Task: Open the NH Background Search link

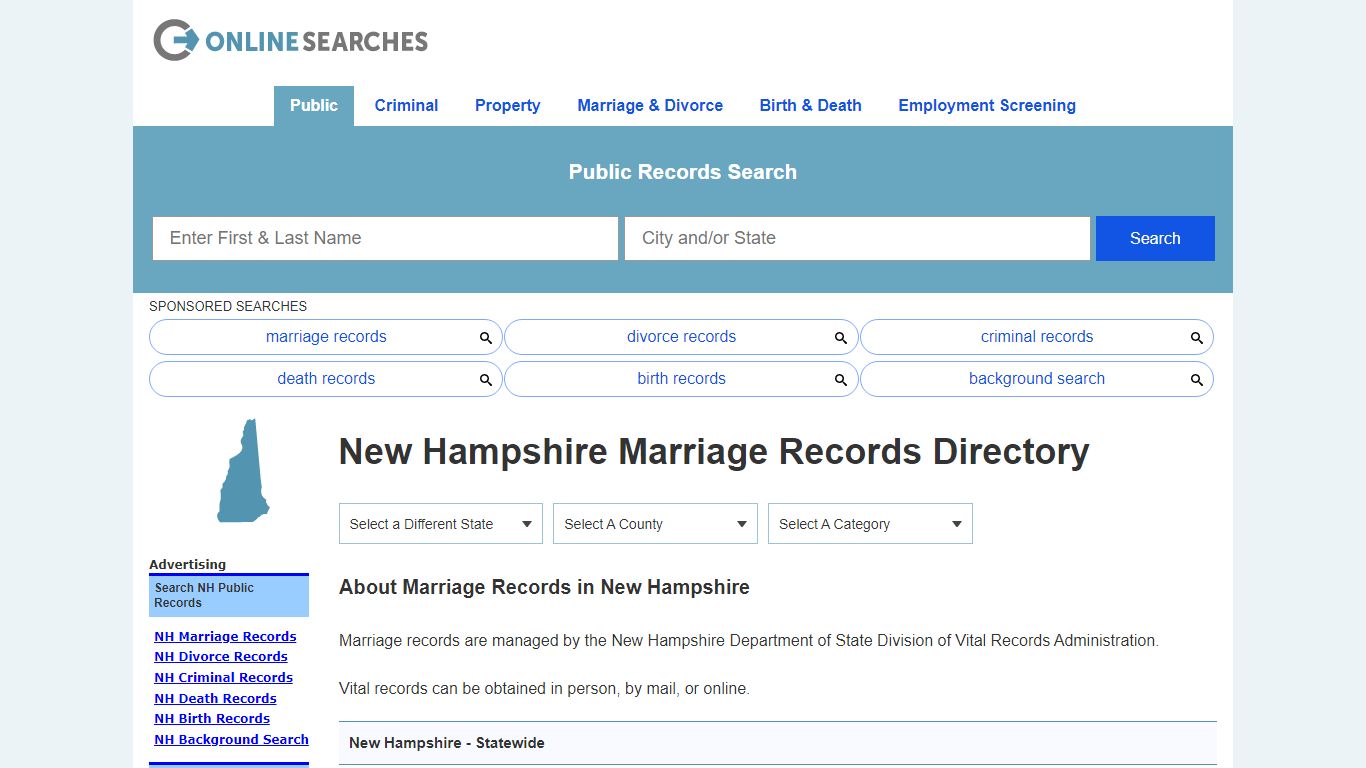Action: tap(231, 740)
